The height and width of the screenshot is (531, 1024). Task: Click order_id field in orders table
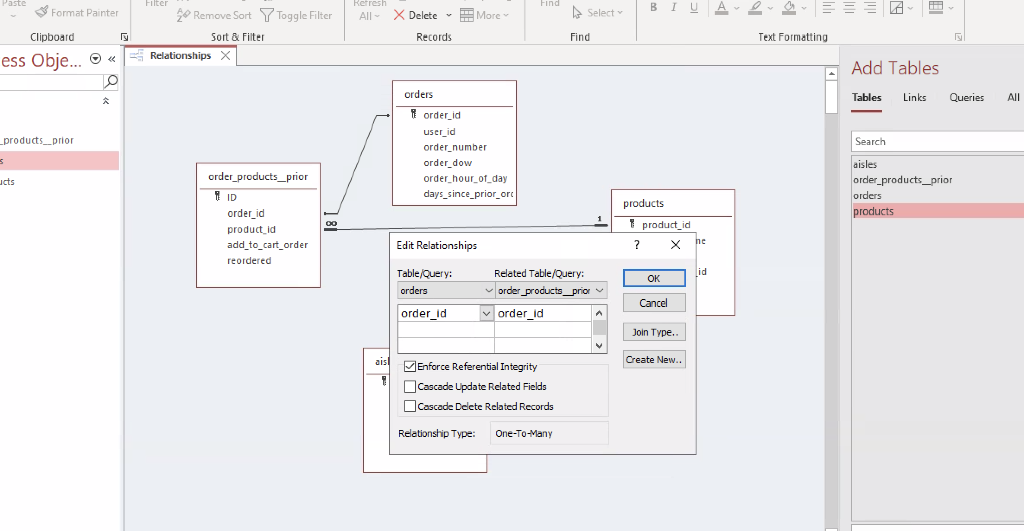tap(441, 115)
